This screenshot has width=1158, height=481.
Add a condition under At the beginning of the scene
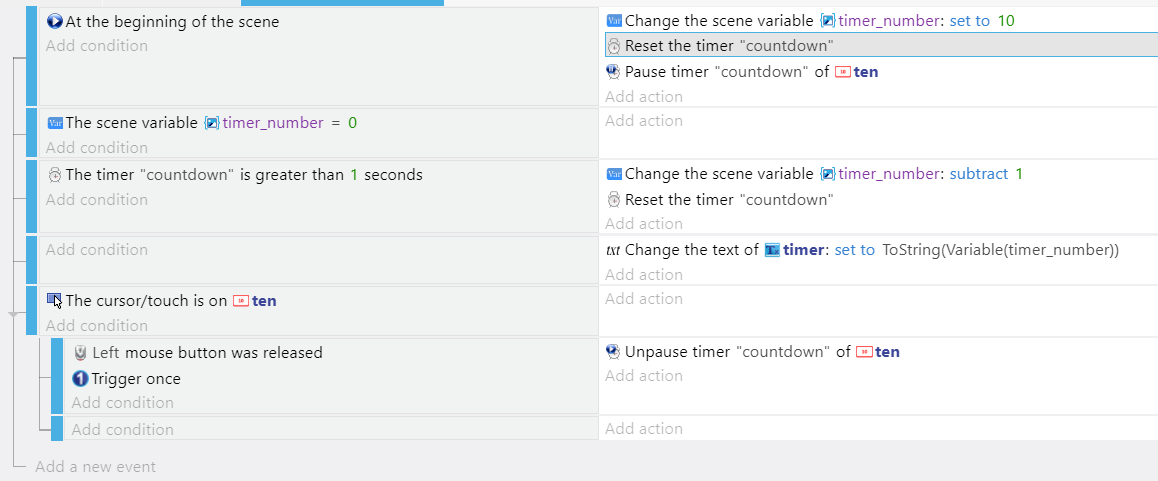pyautogui.click(x=97, y=46)
